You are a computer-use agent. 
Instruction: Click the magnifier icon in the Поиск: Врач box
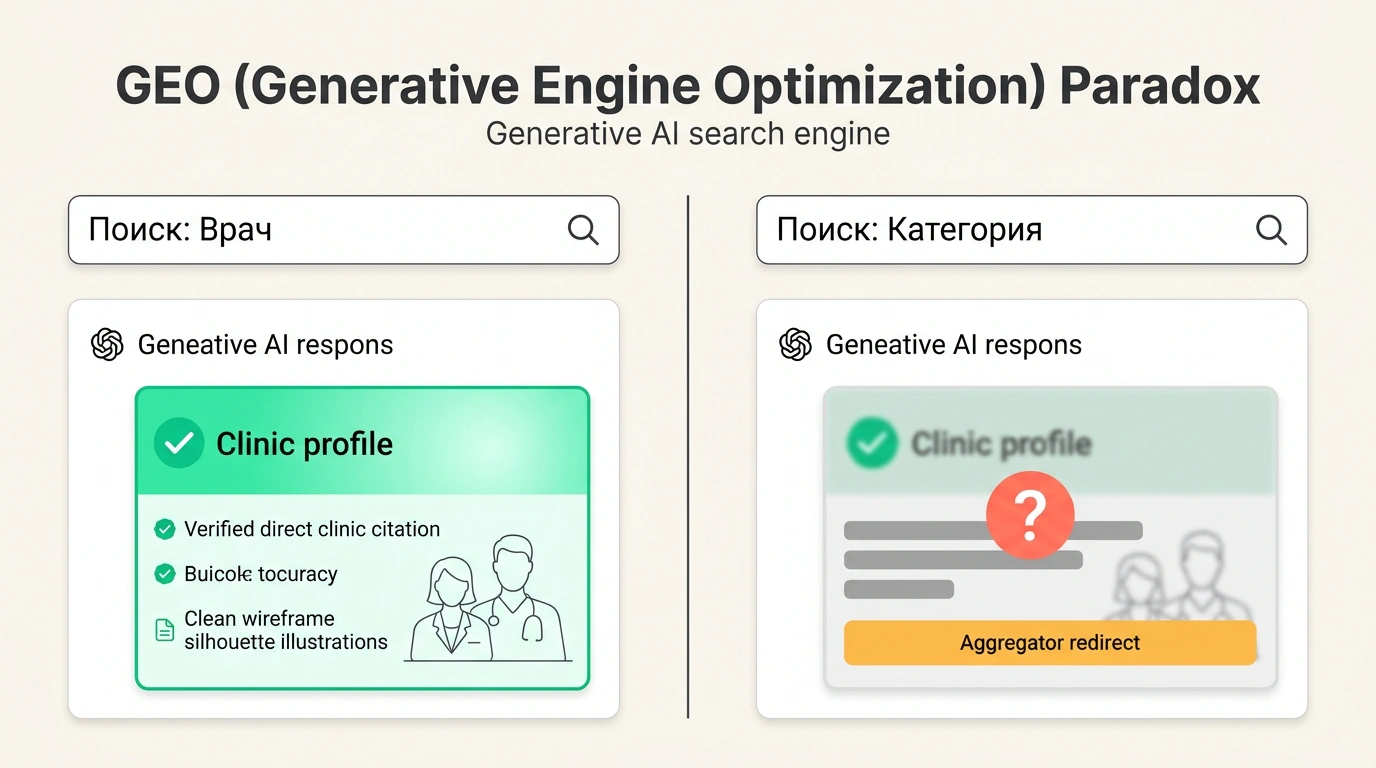pyautogui.click(x=583, y=230)
